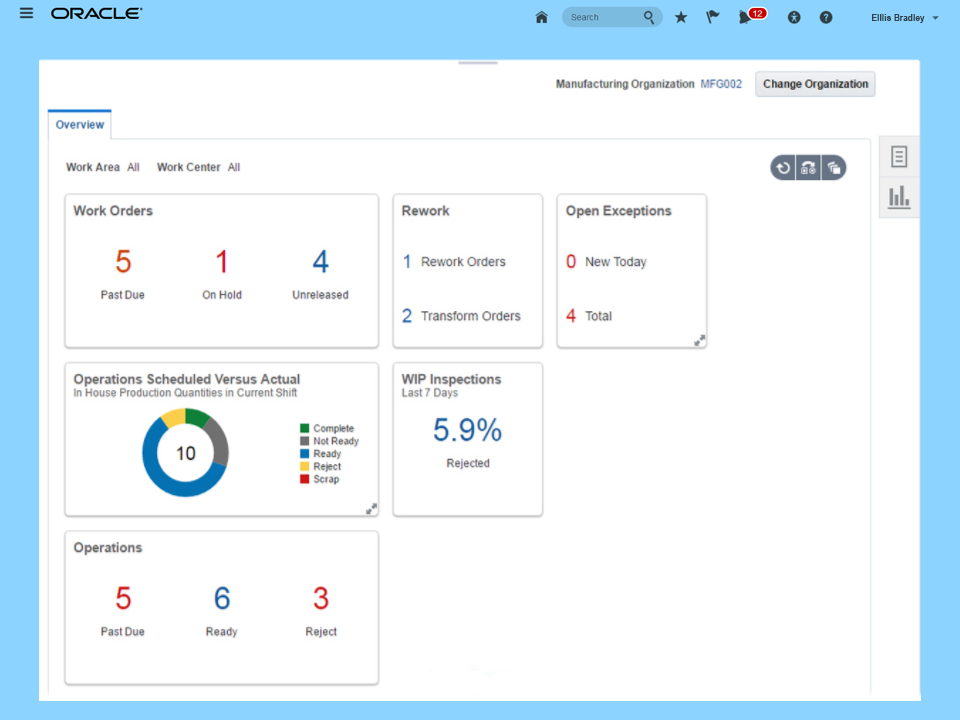This screenshot has width=960, height=720.
Task: Open the Favorites star icon
Action: (x=681, y=17)
